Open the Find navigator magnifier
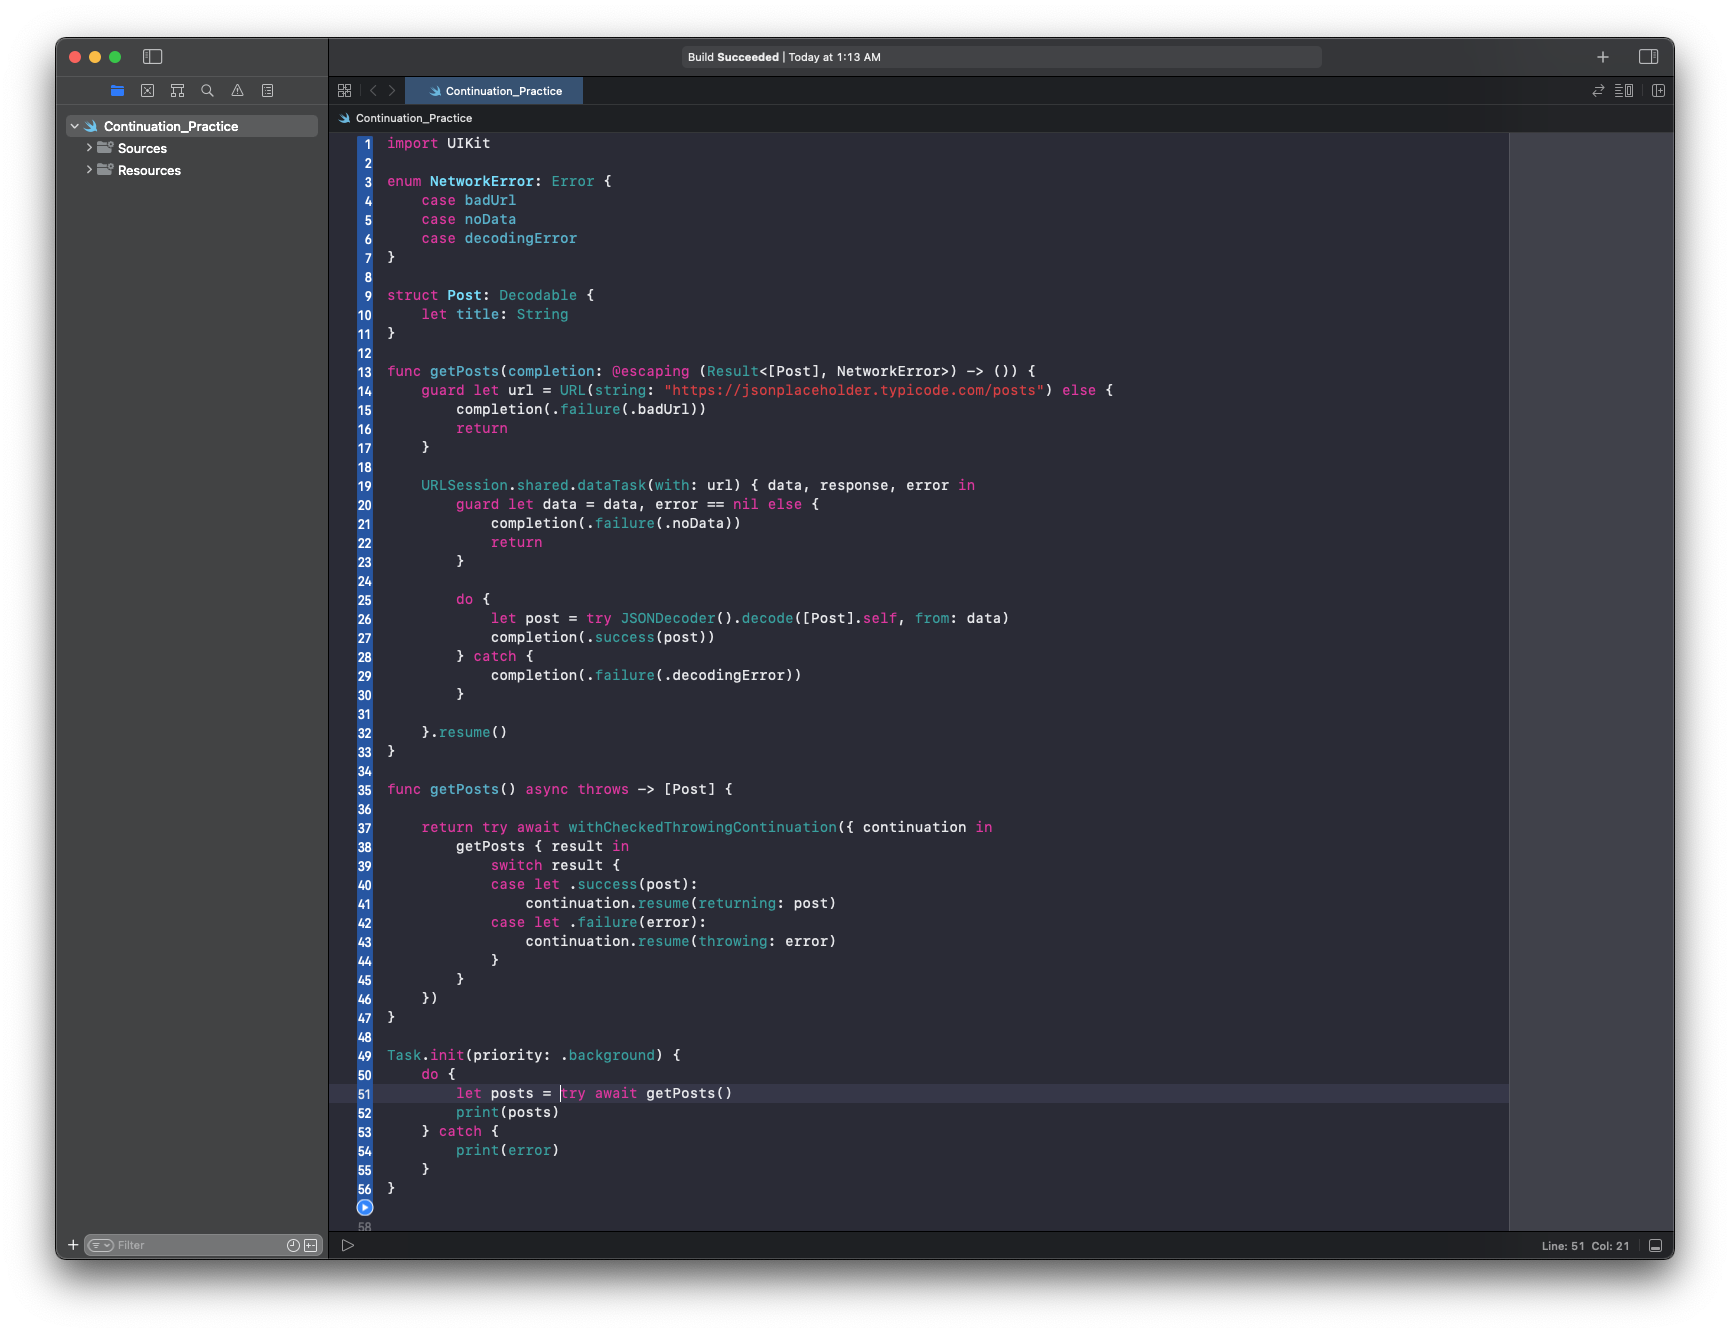The image size is (1730, 1333). tap(207, 90)
